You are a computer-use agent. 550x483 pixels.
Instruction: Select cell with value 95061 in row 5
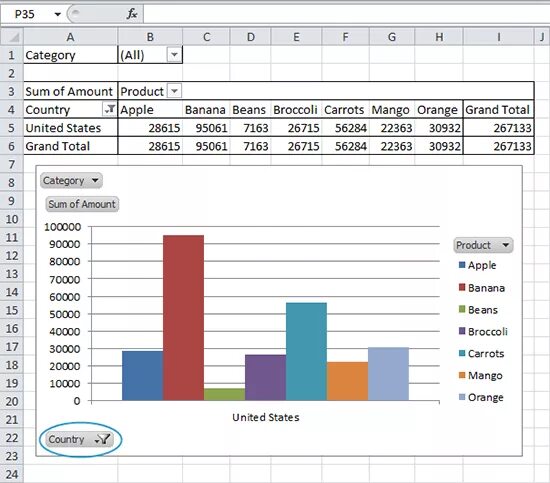click(x=206, y=128)
